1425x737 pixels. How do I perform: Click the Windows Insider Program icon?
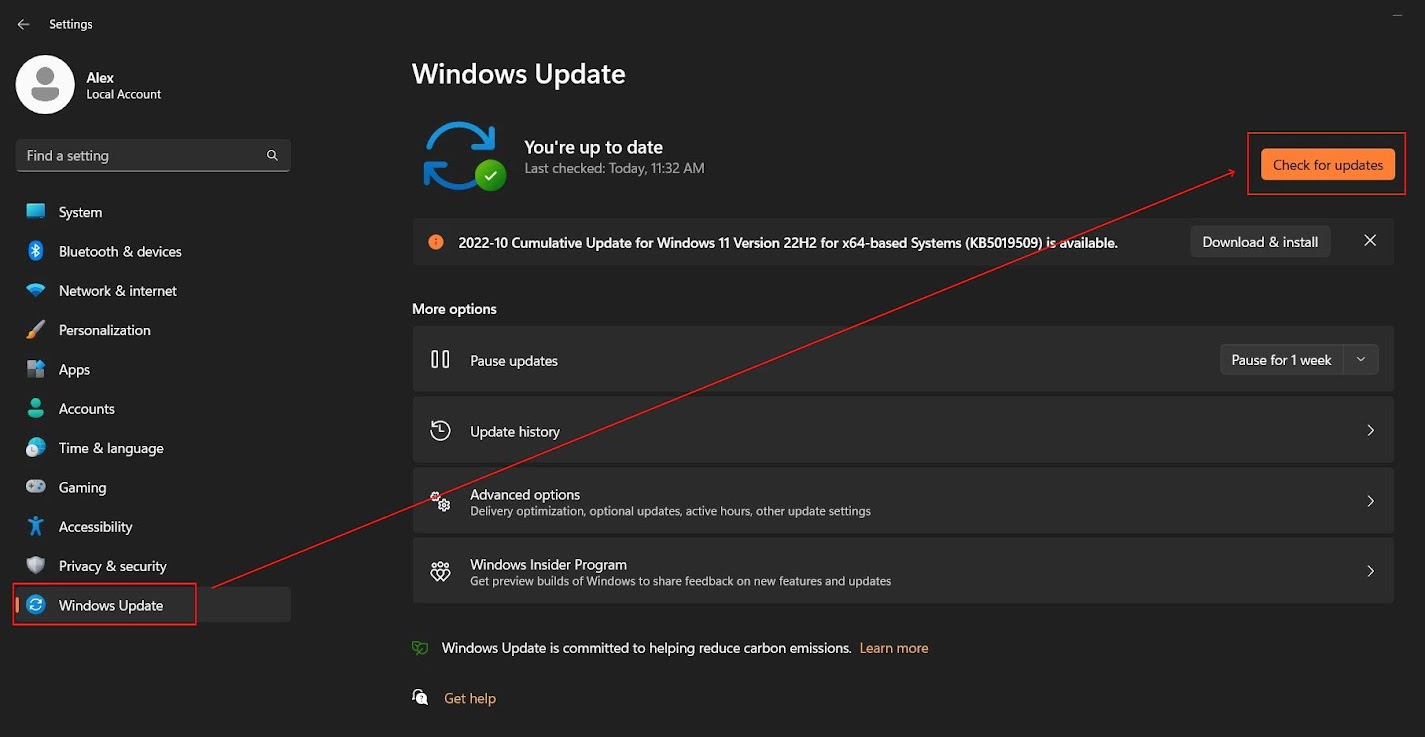click(440, 571)
